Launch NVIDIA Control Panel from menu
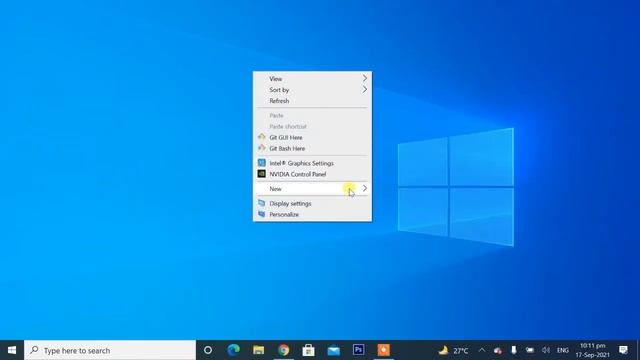 (312, 174)
